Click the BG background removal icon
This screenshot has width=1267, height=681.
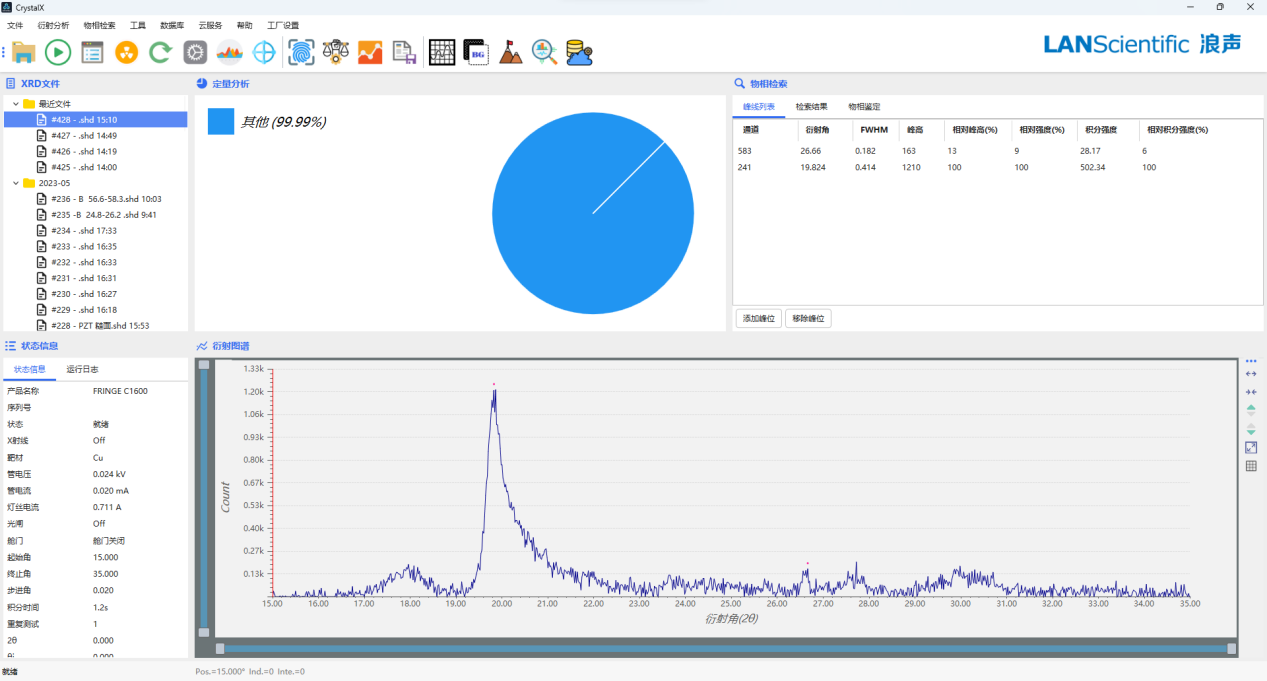(x=476, y=52)
